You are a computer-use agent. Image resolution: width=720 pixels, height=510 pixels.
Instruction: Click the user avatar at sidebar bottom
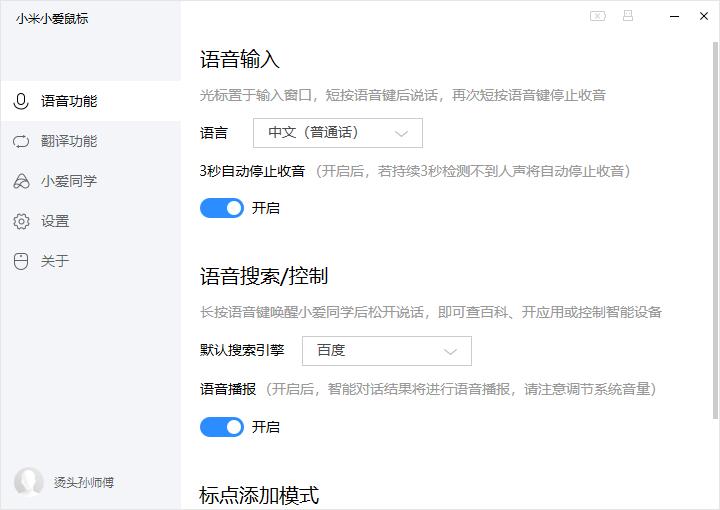tap(28, 482)
